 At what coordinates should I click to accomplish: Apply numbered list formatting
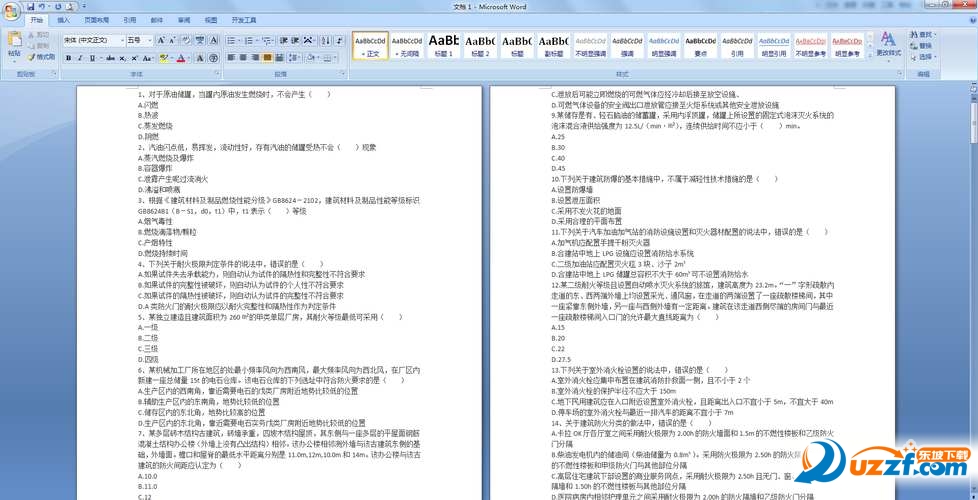(248, 41)
